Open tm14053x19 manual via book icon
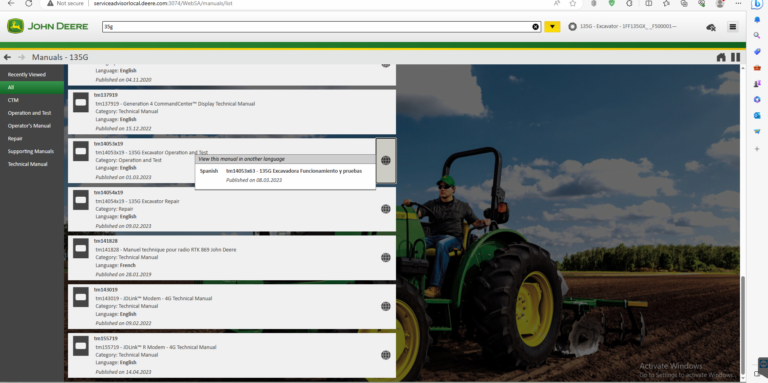This screenshot has height=383, width=768. click(x=81, y=151)
